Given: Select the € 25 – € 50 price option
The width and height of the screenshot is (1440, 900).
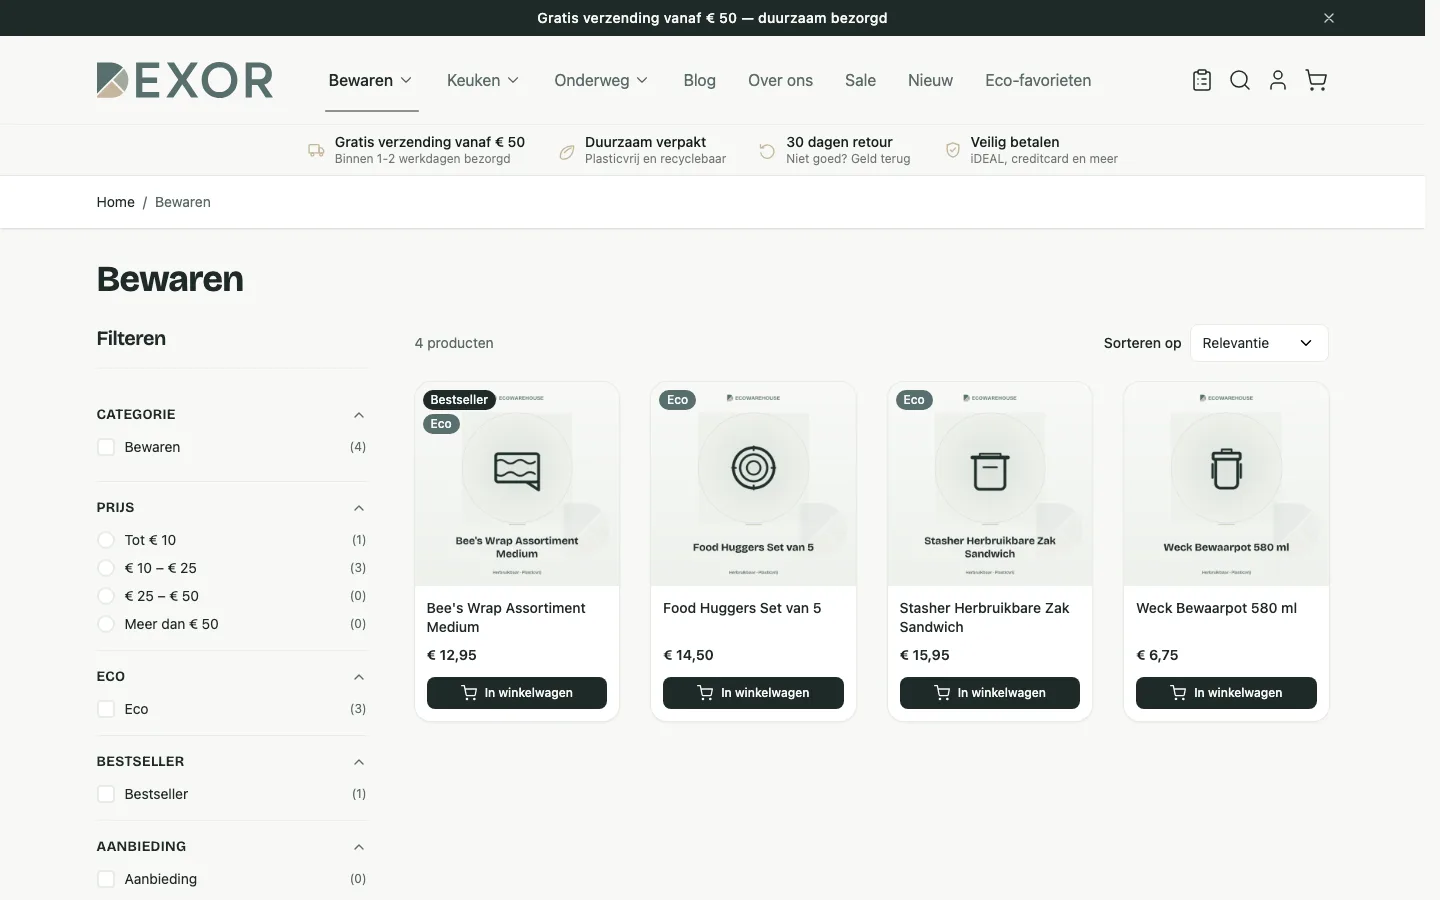Looking at the screenshot, I should coord(106,596).
